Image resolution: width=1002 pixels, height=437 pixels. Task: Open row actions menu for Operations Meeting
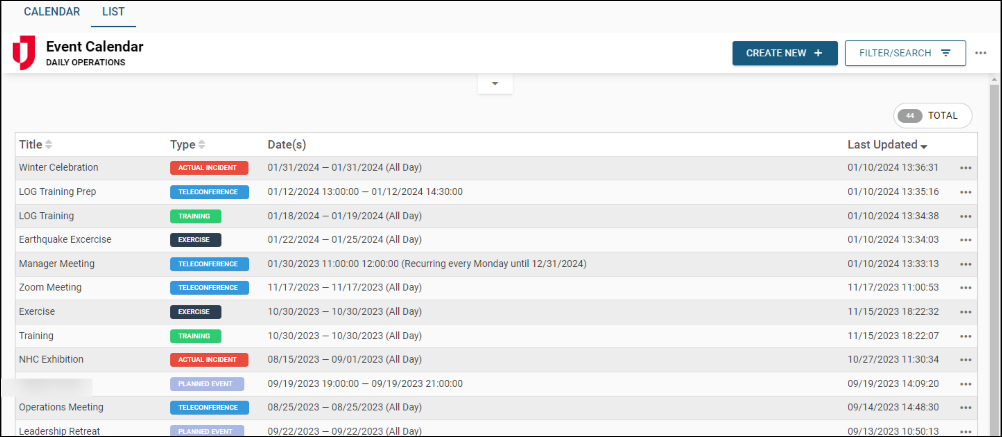click(965, 408)
